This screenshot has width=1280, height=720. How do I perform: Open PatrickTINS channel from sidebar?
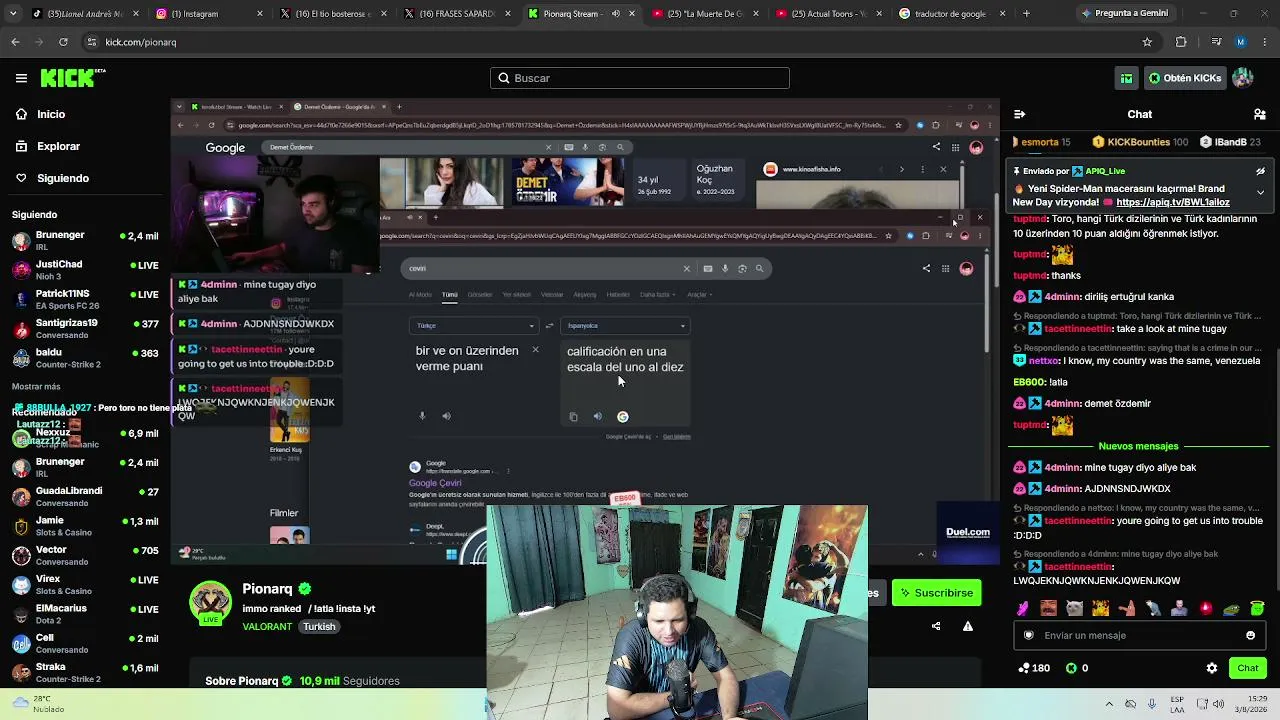pyautogui.click(x=84, y=299)
